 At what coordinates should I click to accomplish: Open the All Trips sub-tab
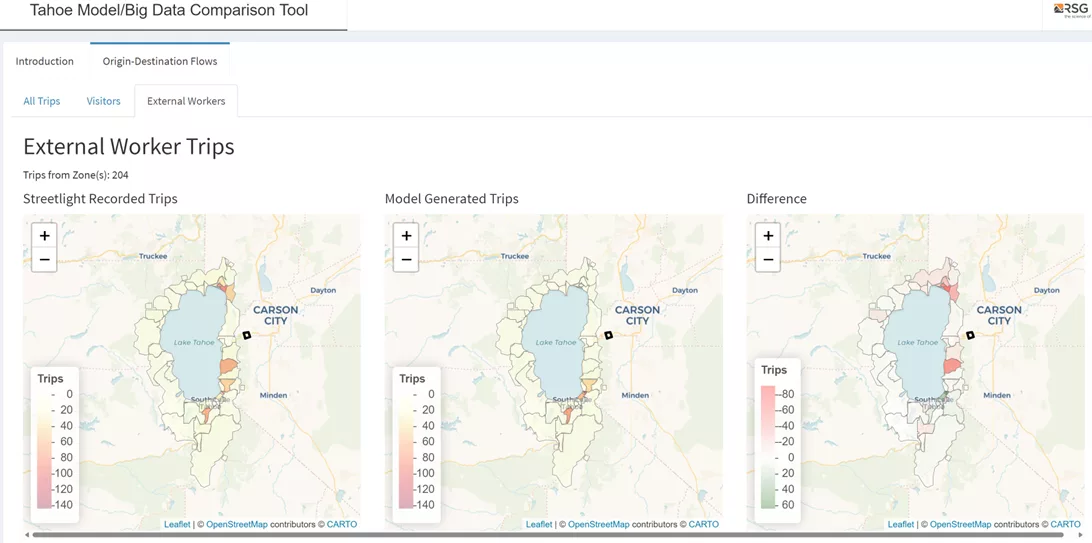42,101
